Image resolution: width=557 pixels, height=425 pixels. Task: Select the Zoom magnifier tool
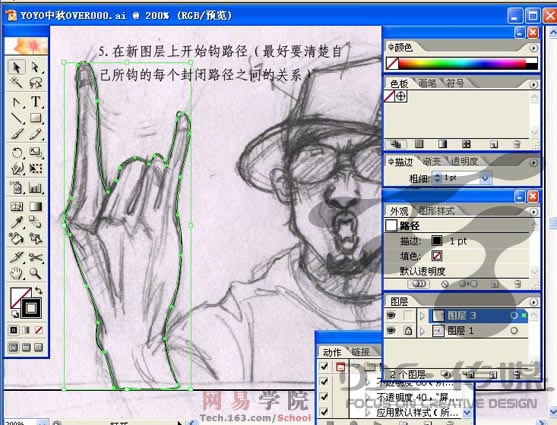click(x=36, y=273)
